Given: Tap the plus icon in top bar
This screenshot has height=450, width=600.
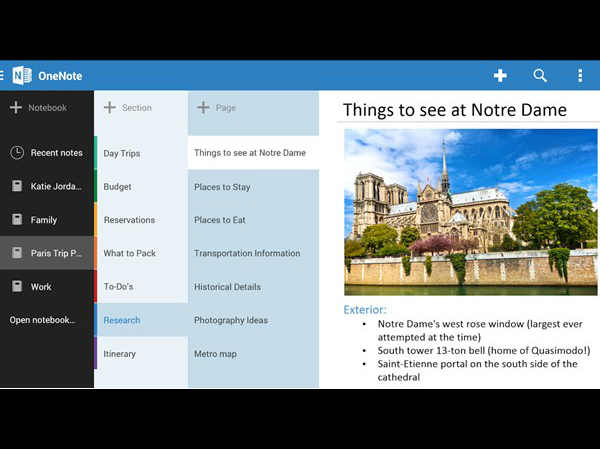Looking at the screenshot, I should pyautogui.click(x=500, y=76).
